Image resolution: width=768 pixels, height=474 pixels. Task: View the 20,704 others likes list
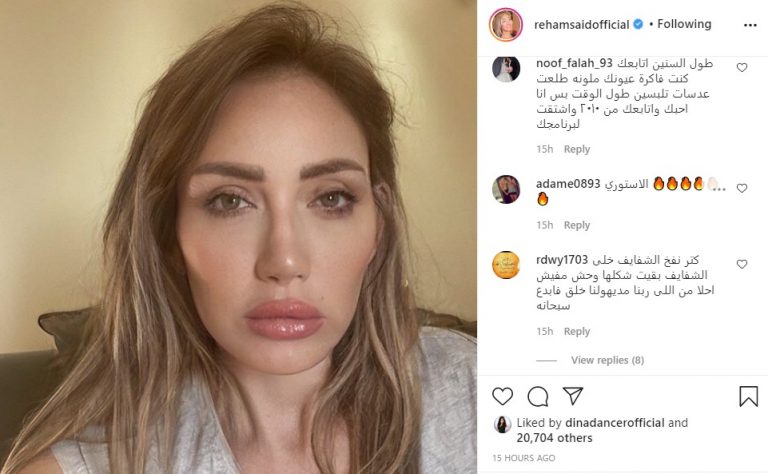(554, 438)
